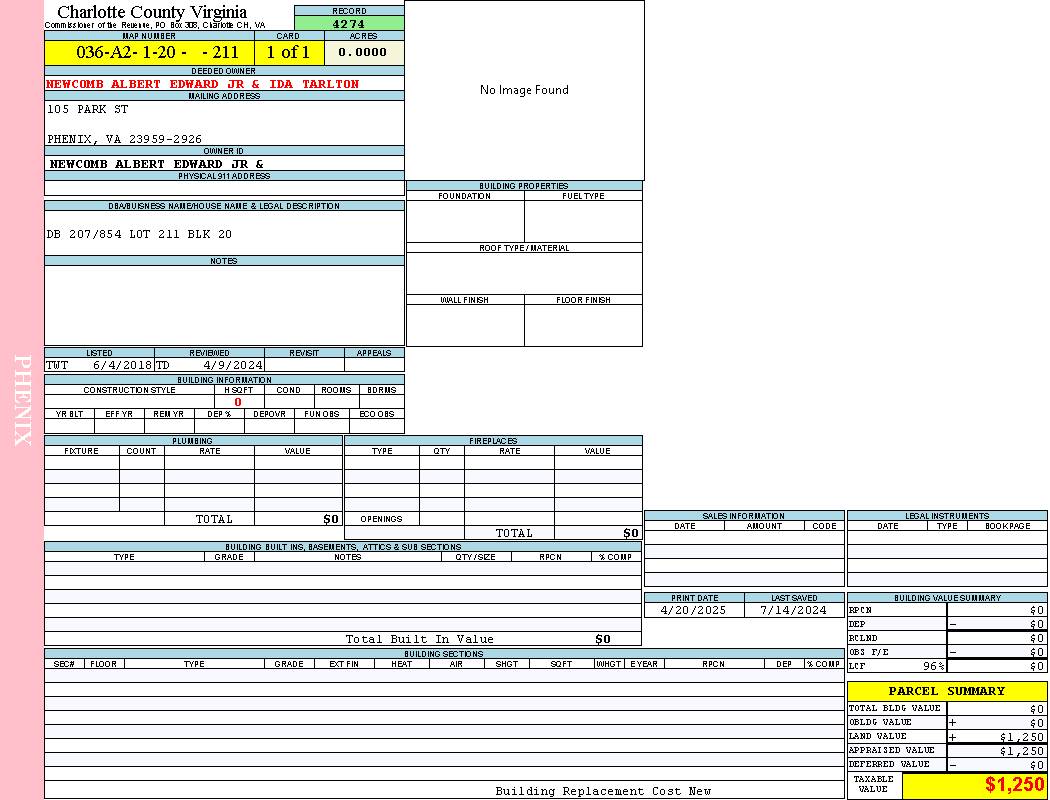Click the taxable value $1,250 amount

point(1014,785)
